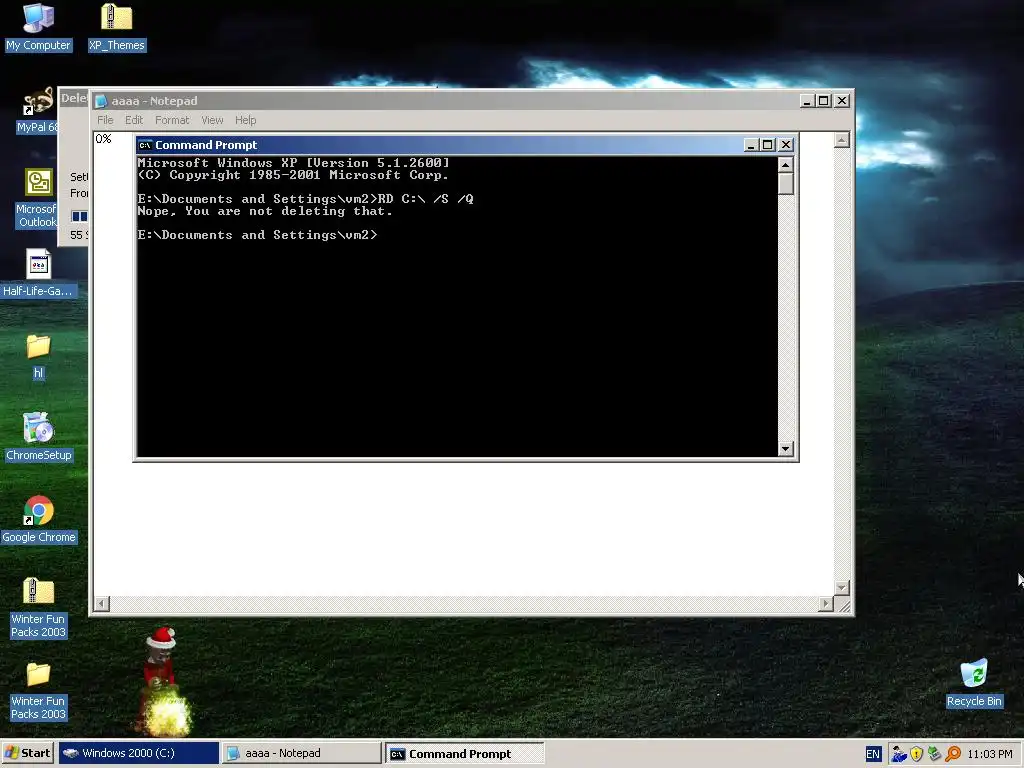This screenshot has width=1024, height=768.
Task: Open the Notepad View menu
Action: (212, 120)
